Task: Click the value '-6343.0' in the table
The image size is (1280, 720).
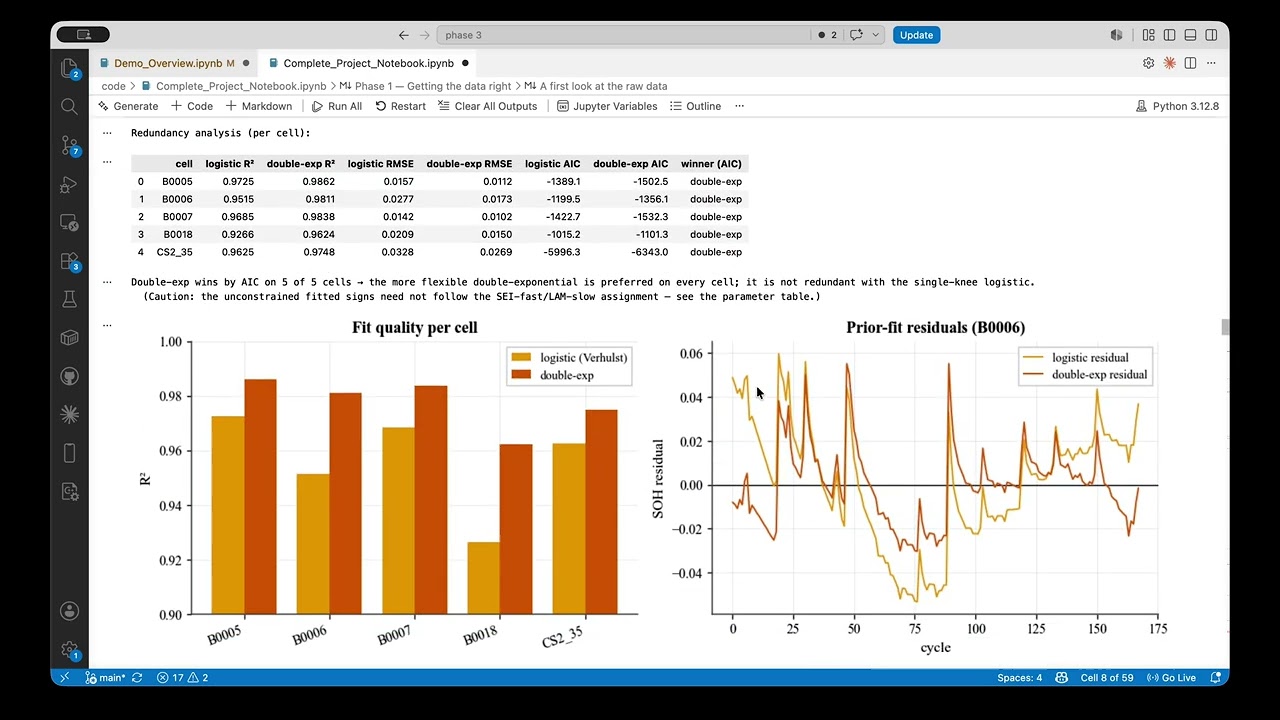Action: pyautogui.click(x=650, y=252)
